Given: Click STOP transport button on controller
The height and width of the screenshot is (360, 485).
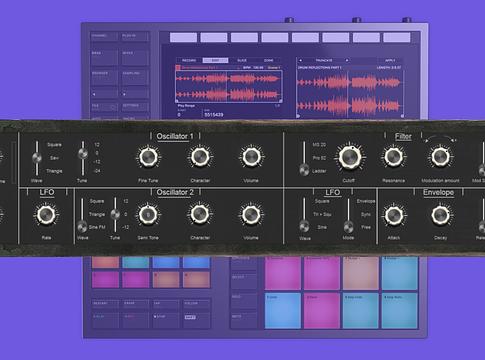Looking at the screenshot, I should (x=166, y=319).
